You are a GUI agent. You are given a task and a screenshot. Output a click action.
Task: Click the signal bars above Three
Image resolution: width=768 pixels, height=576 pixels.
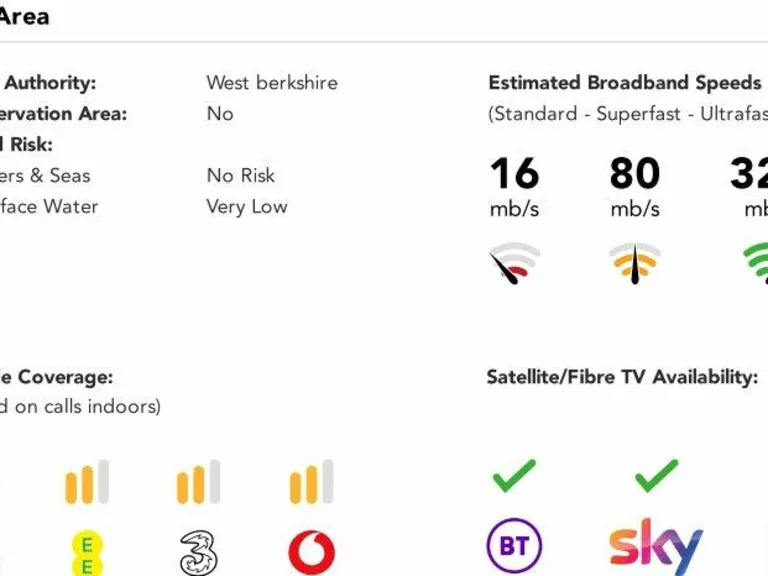pos(199,482)
